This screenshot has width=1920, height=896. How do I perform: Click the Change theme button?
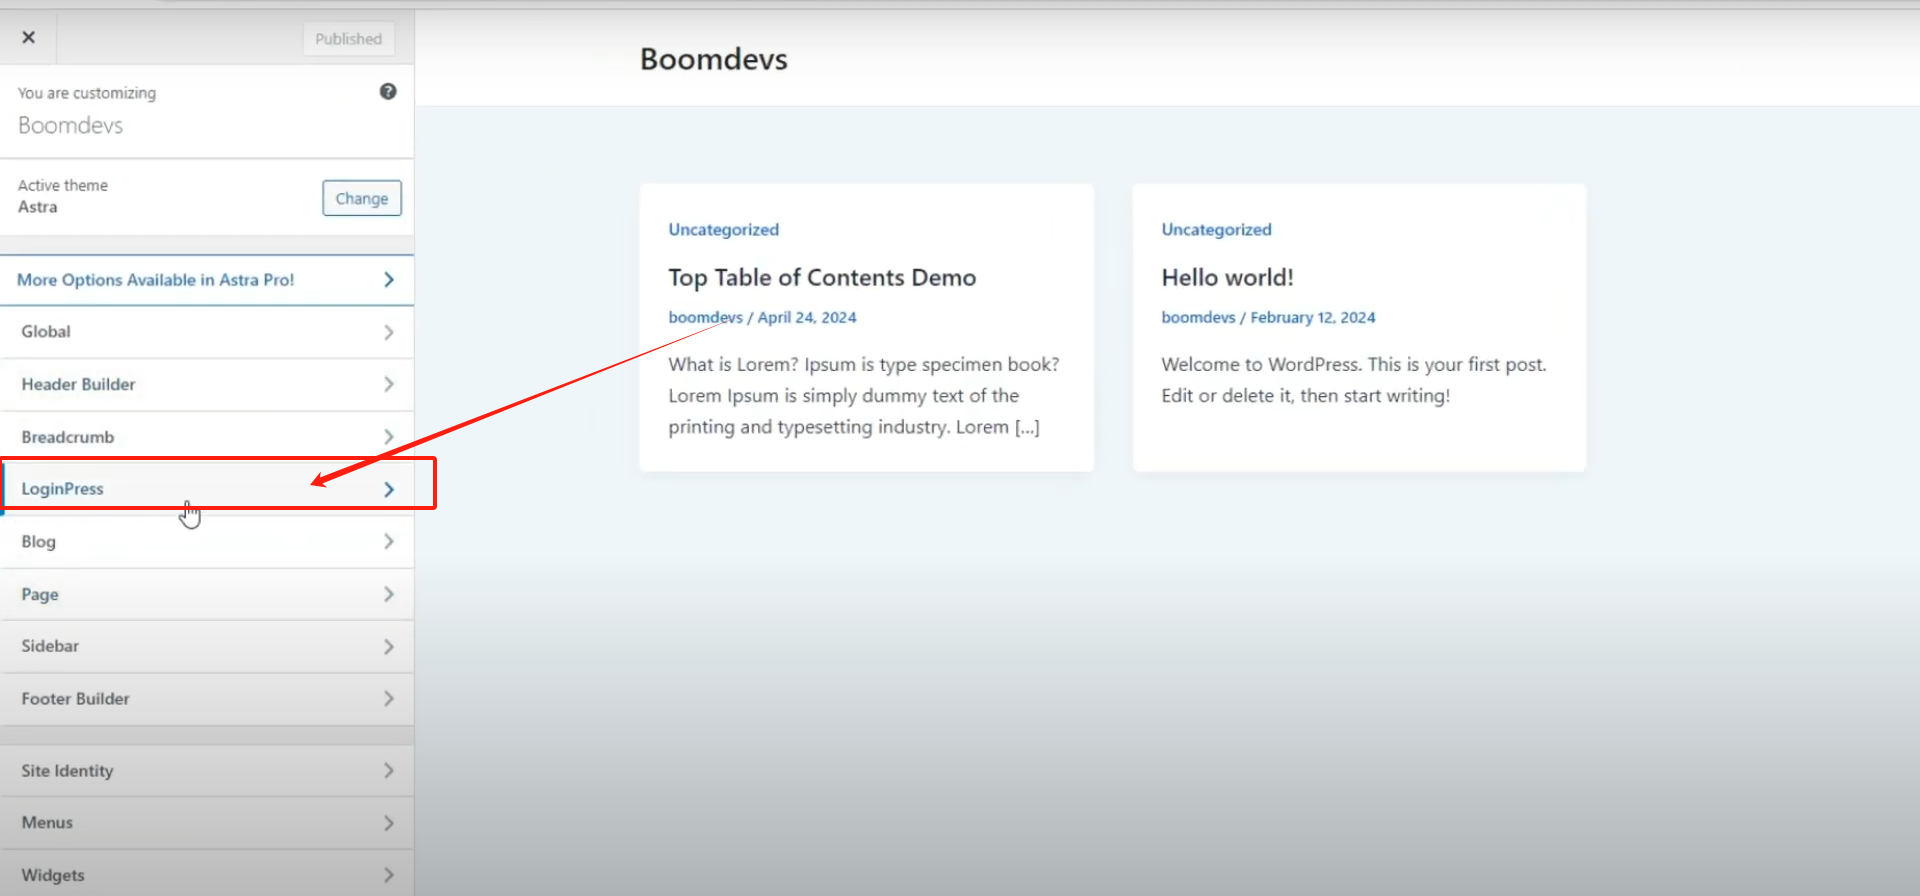coord(361,198)
